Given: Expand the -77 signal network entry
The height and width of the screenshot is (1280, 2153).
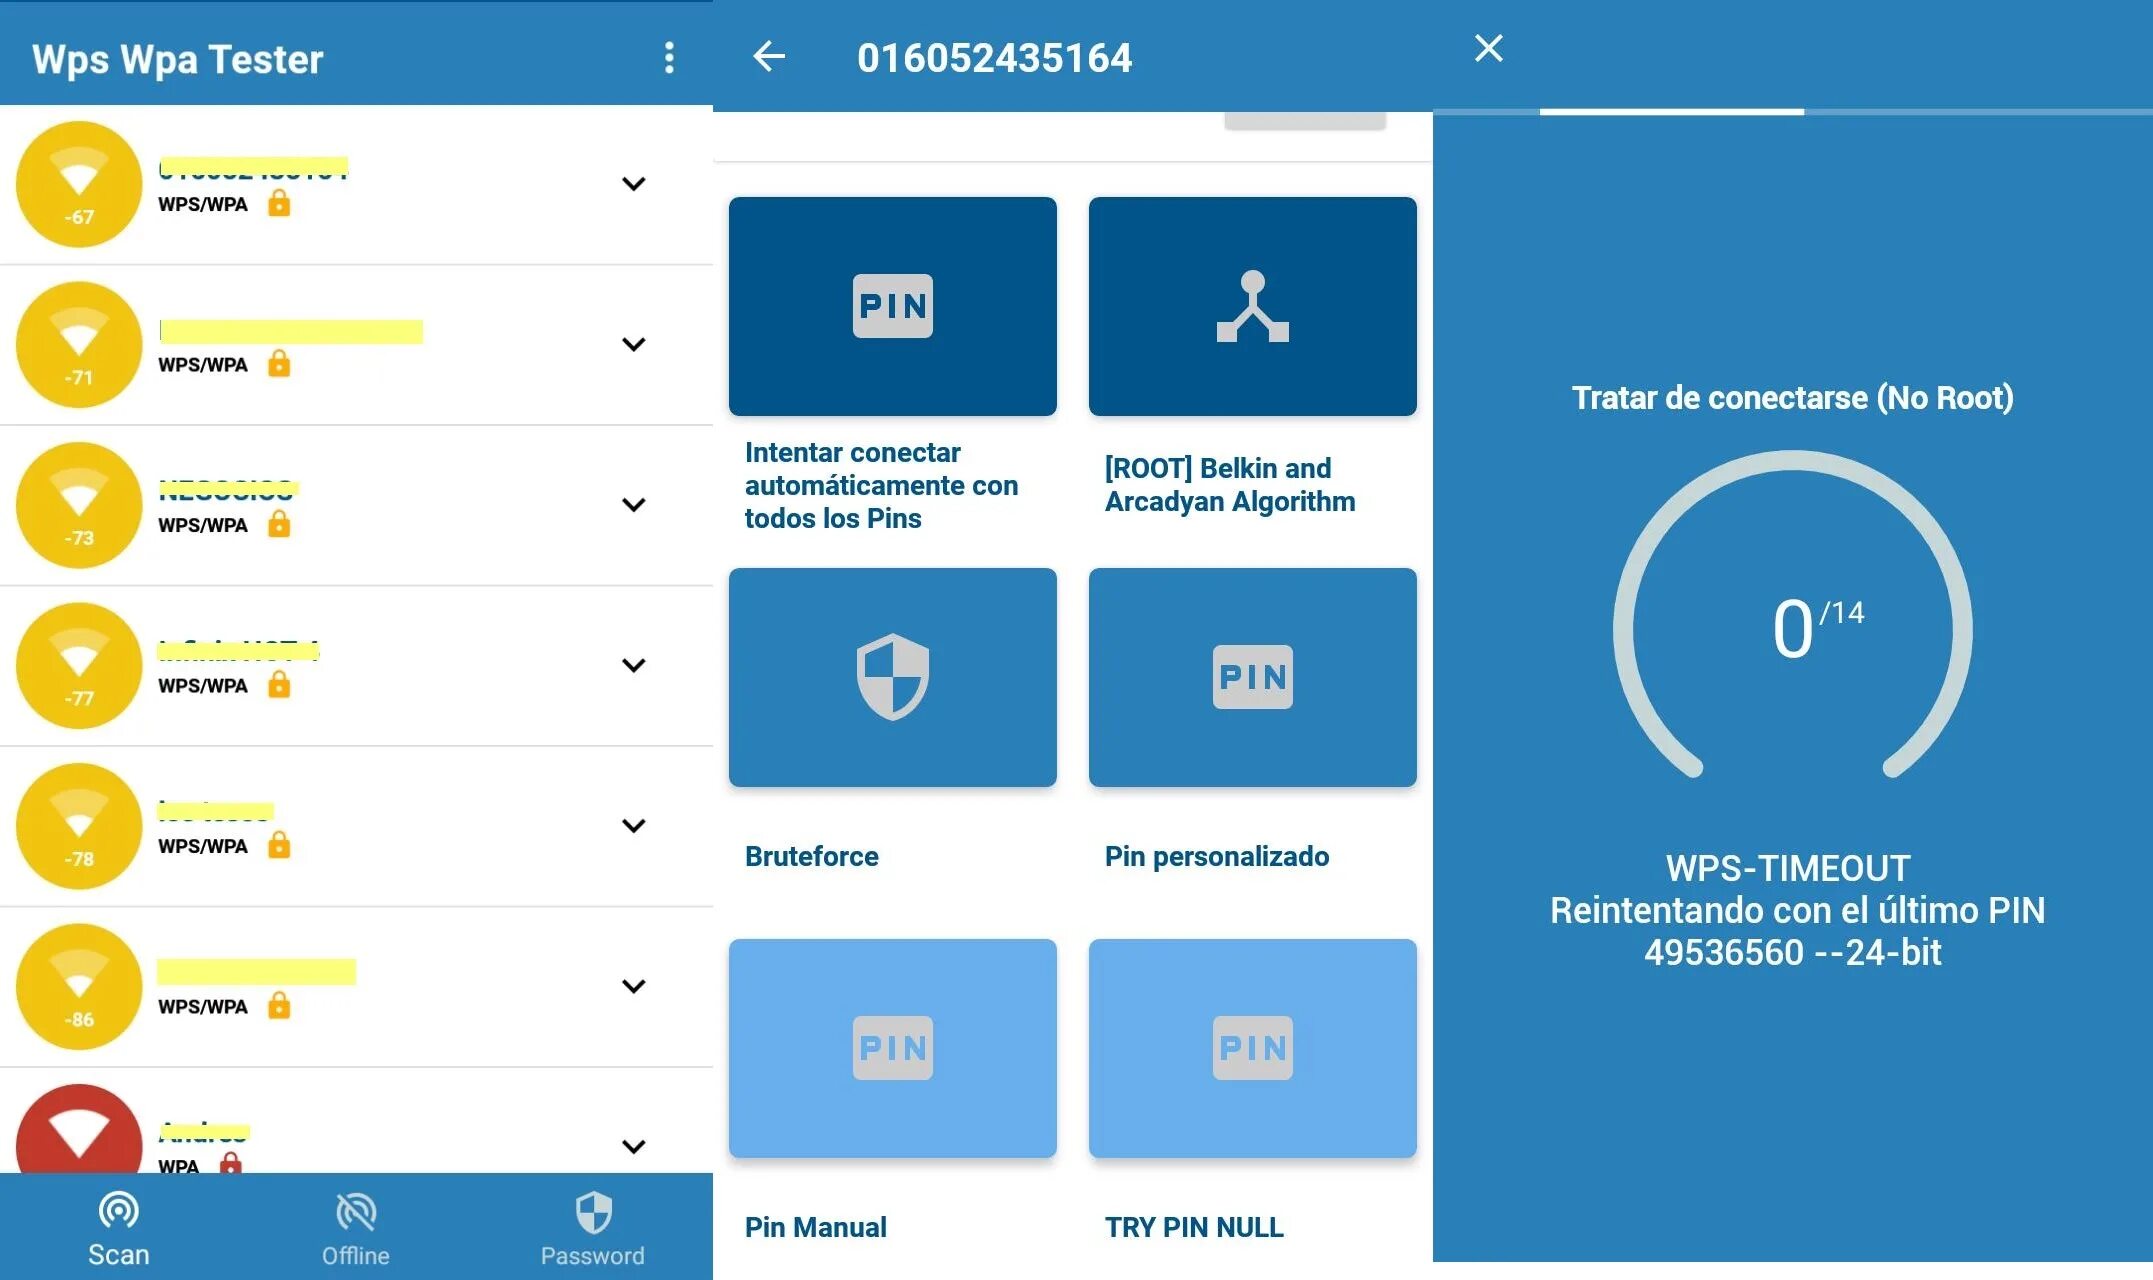Looking at the screenshot, I should [633, 665].
